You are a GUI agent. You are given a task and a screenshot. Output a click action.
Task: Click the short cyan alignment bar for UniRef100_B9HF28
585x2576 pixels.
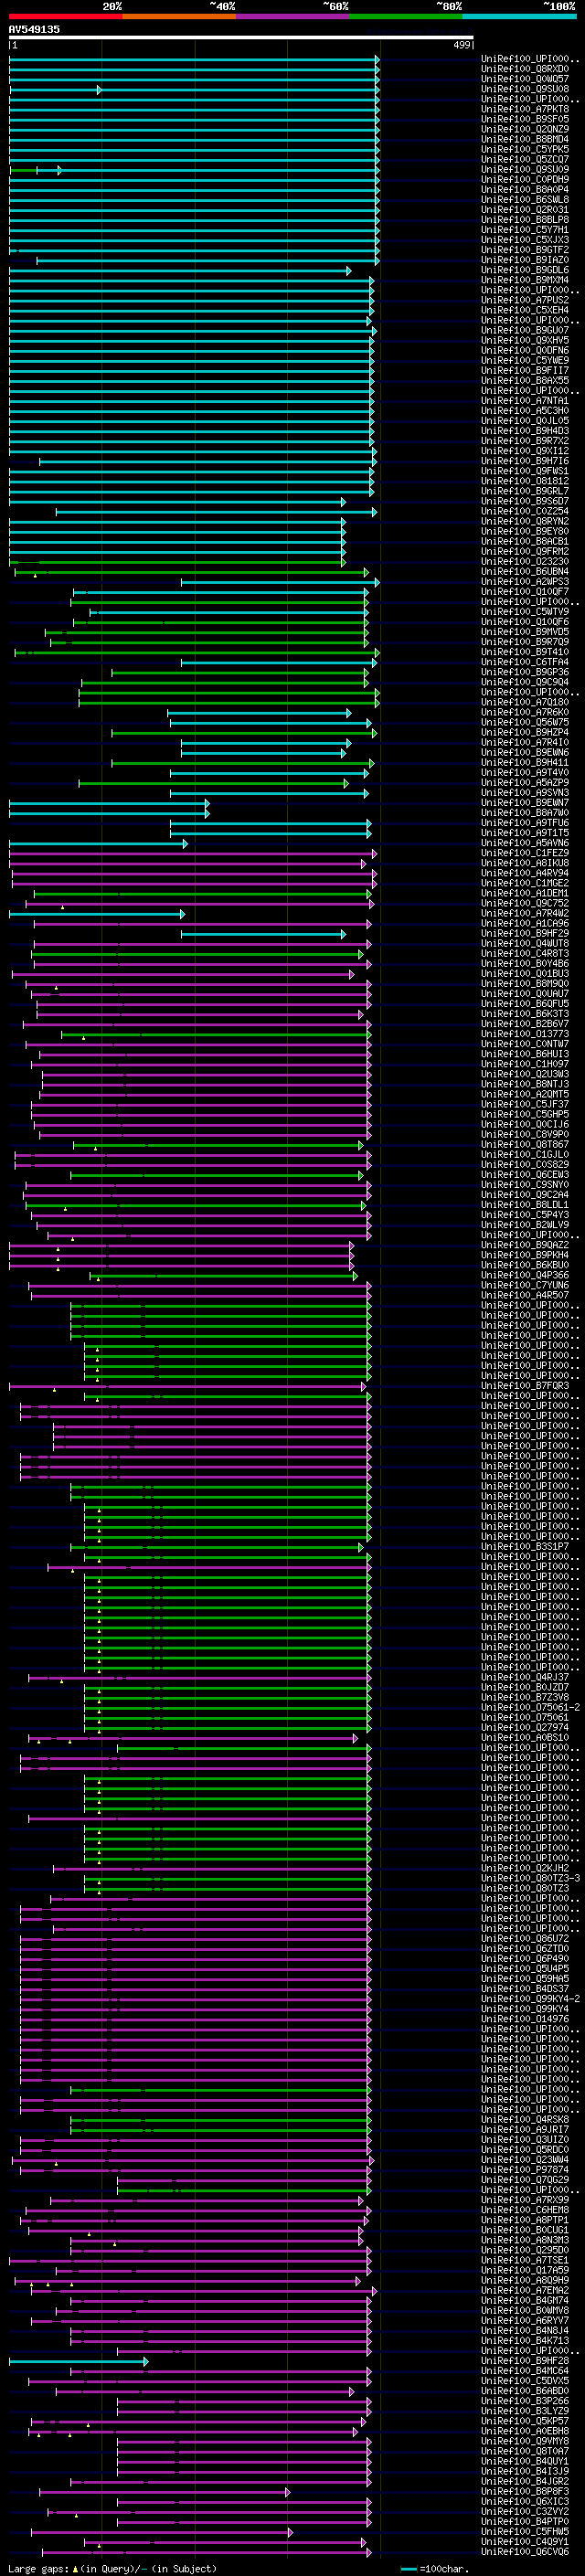(79, 2360)
